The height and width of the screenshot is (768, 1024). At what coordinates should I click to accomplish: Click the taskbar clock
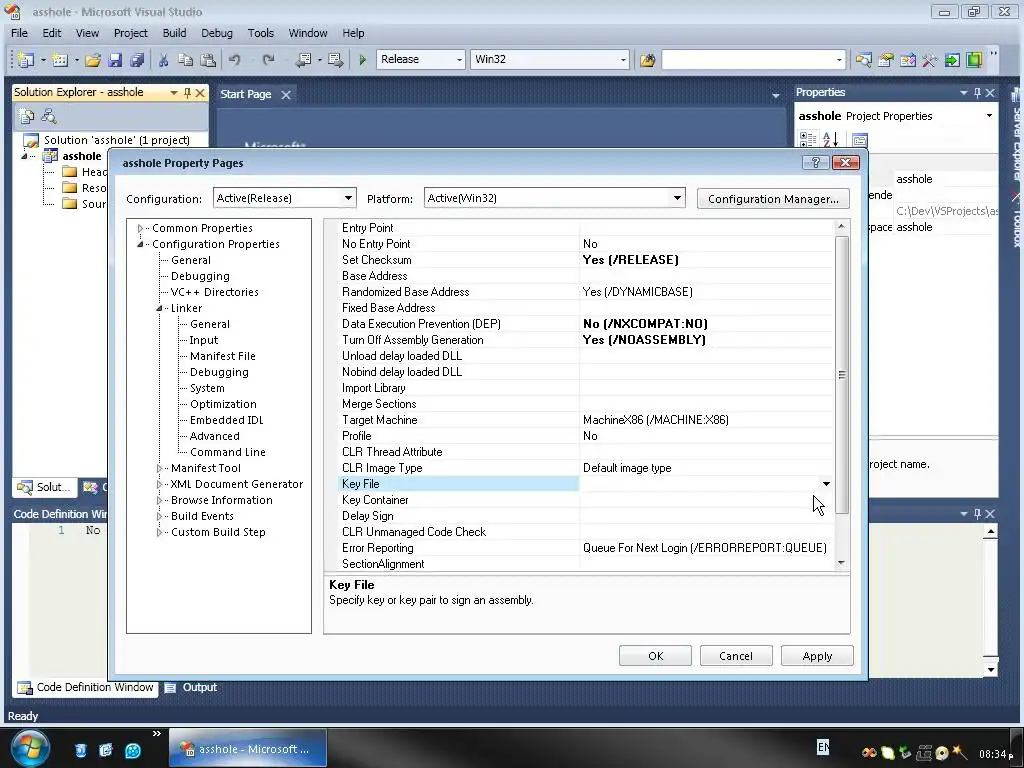(x=997, y=754)
